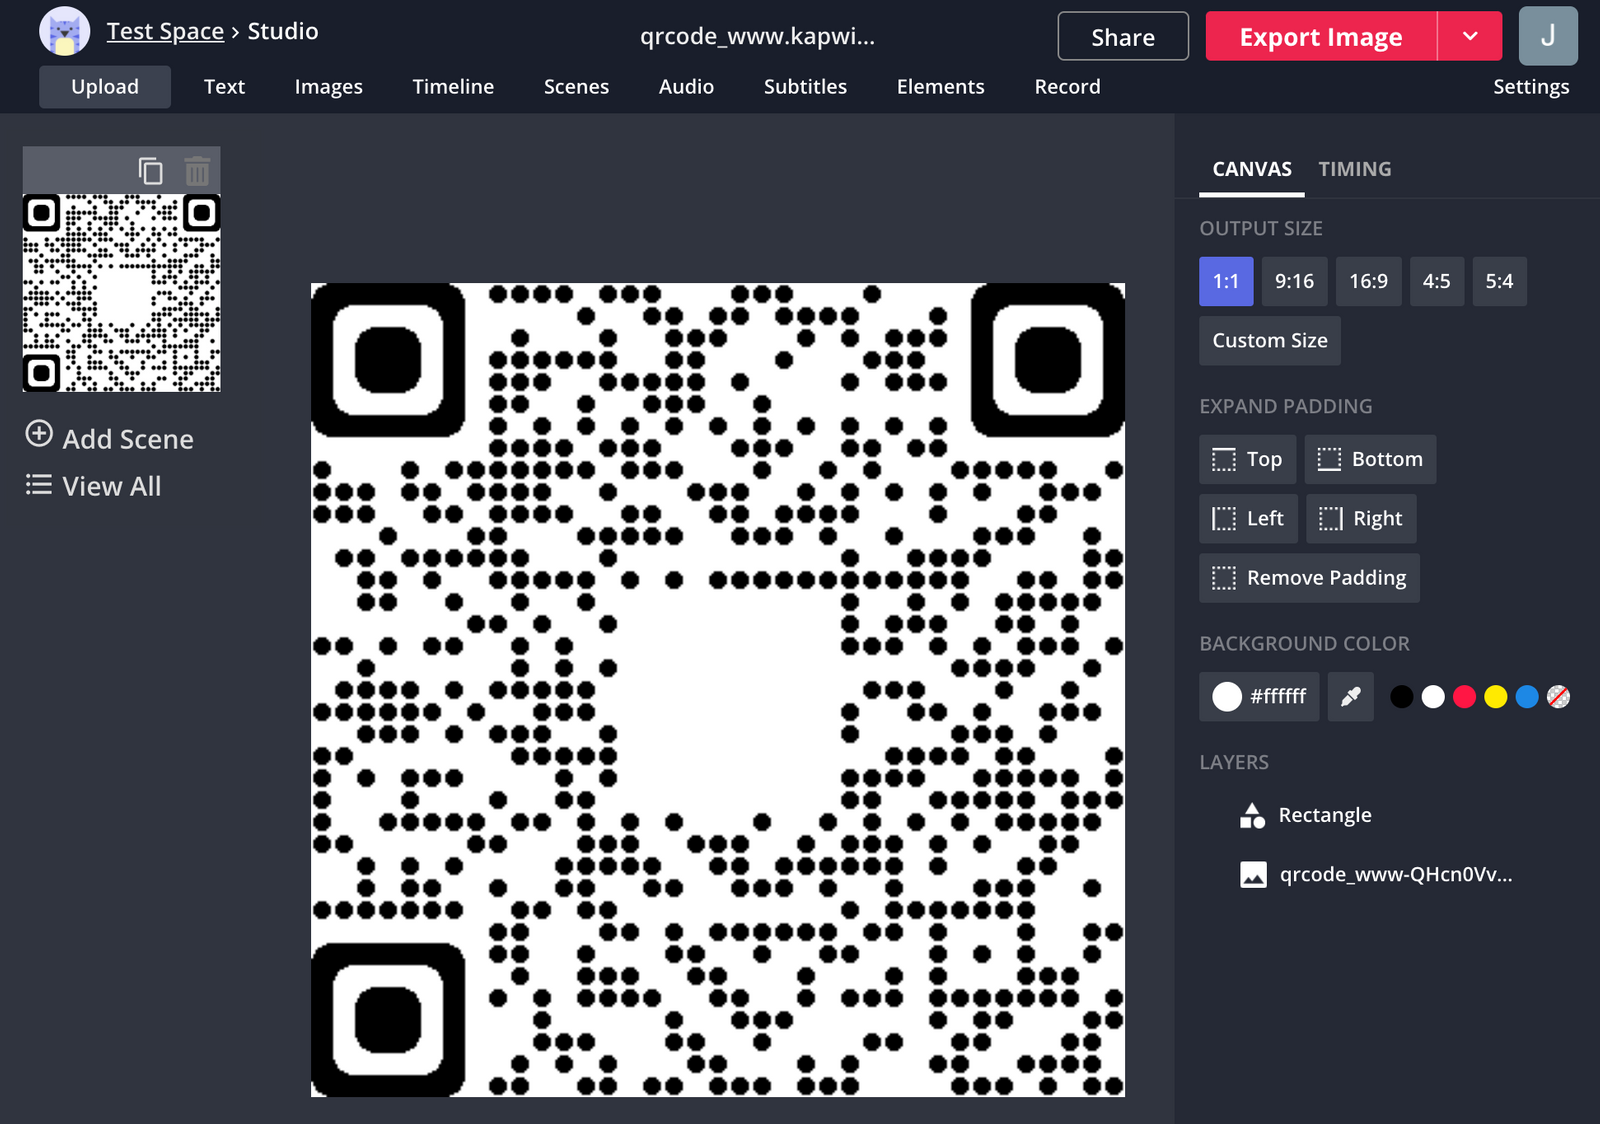Expand padding on the Left
The image size is (1600, 1124).
coord(1248,518)
